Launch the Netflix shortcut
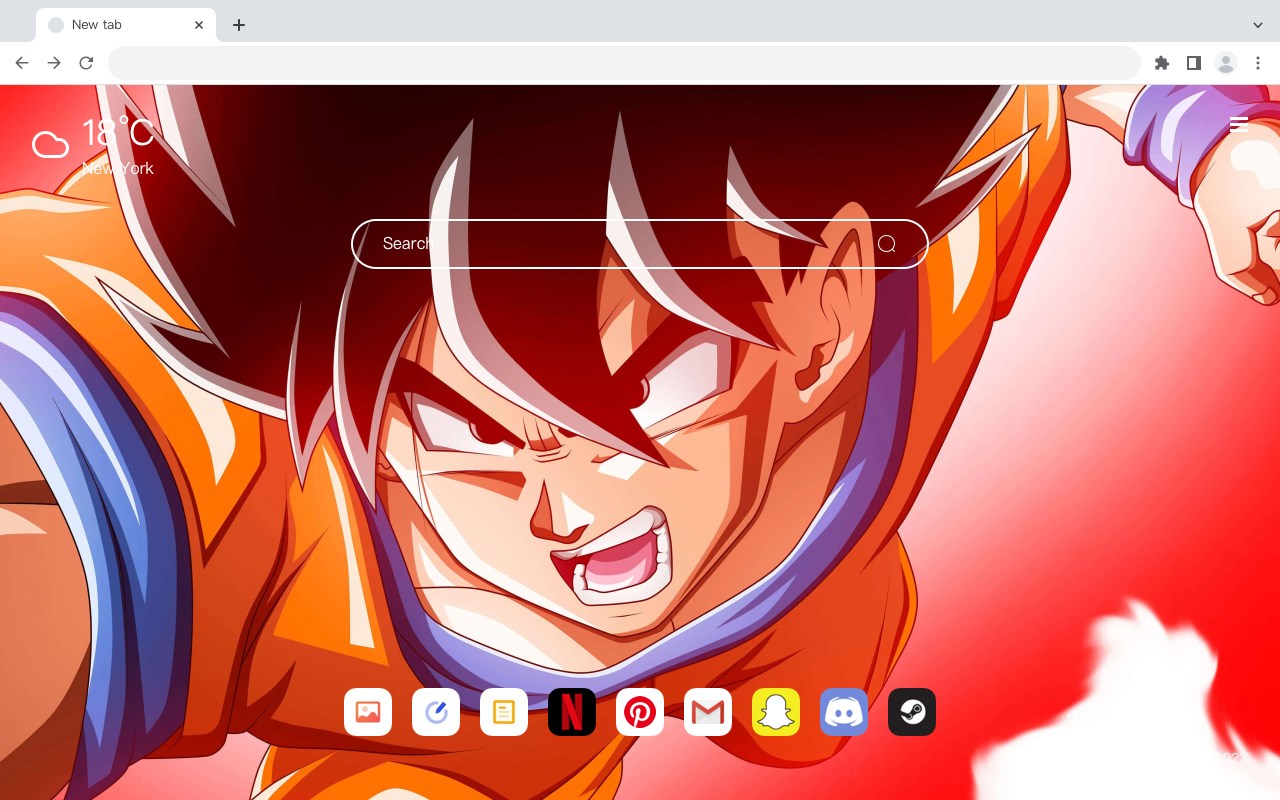 [x=572, y=712]
